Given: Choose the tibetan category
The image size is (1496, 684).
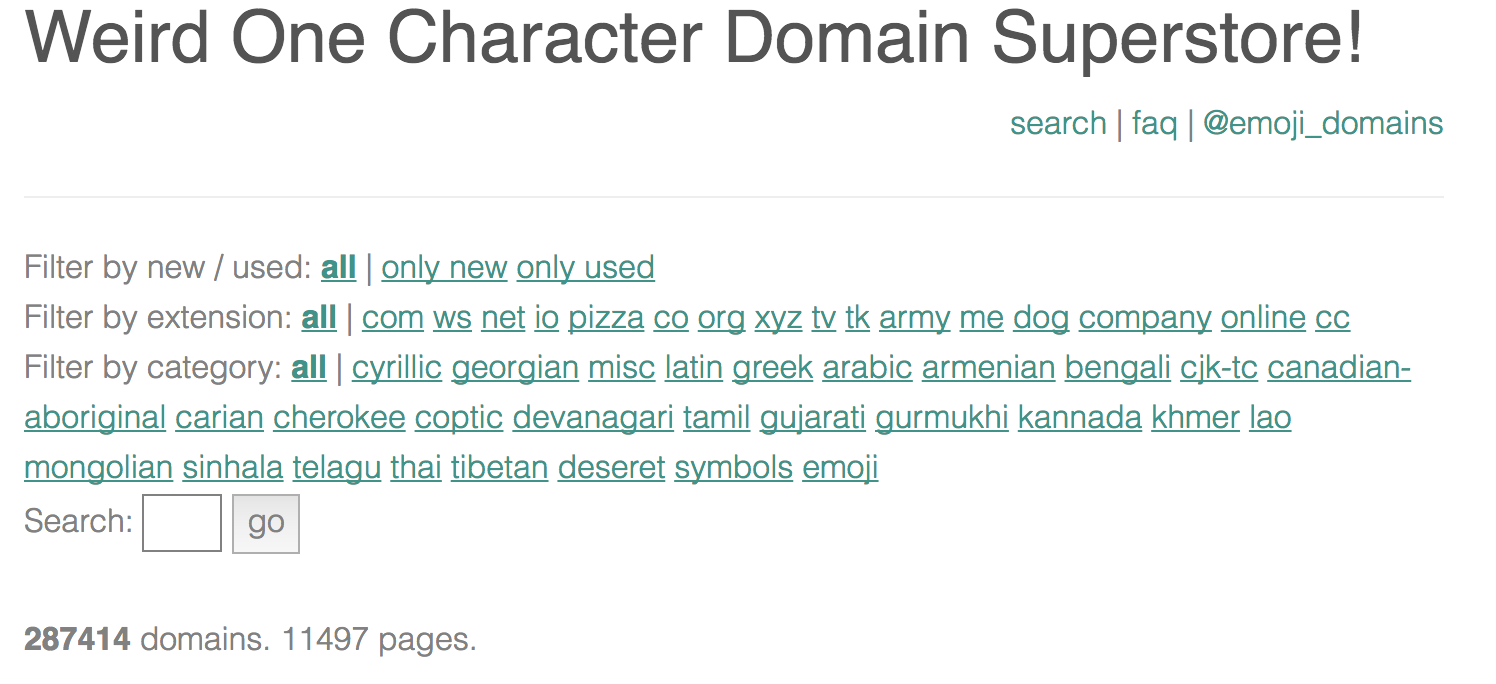Looking at the screenshot, I should [499, 467].
